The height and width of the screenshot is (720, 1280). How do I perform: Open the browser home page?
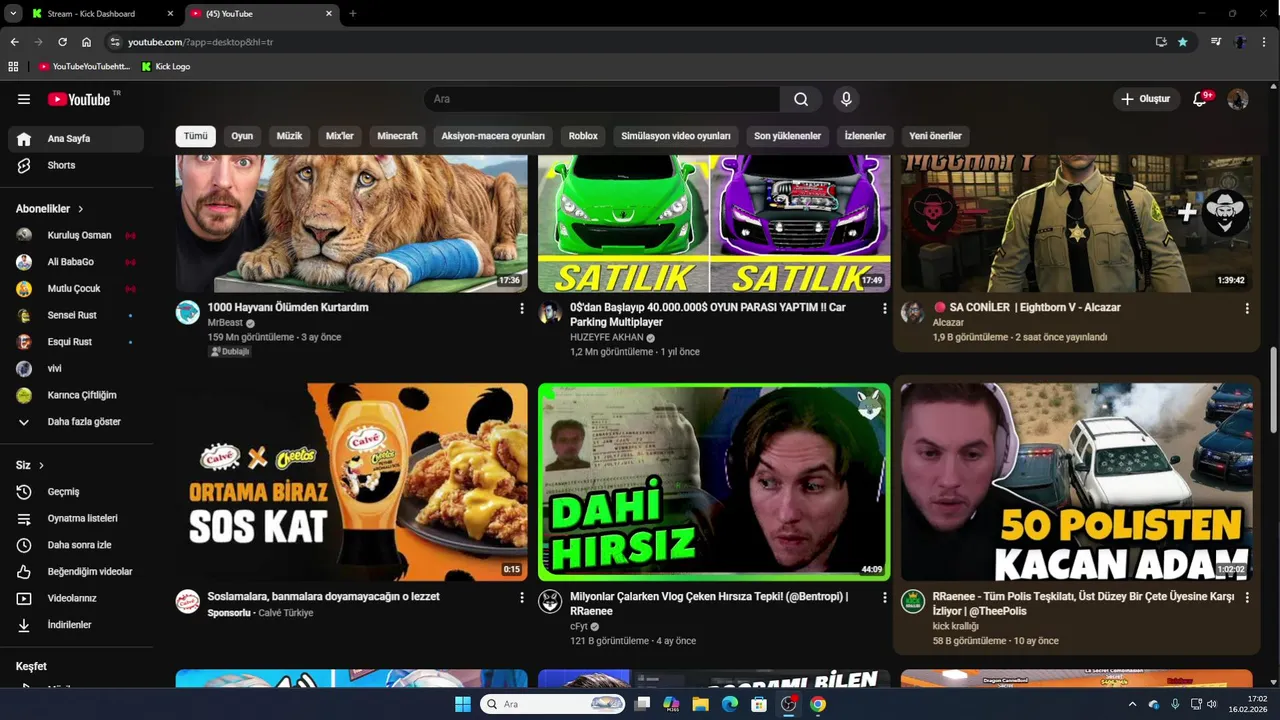pos(87,42)
